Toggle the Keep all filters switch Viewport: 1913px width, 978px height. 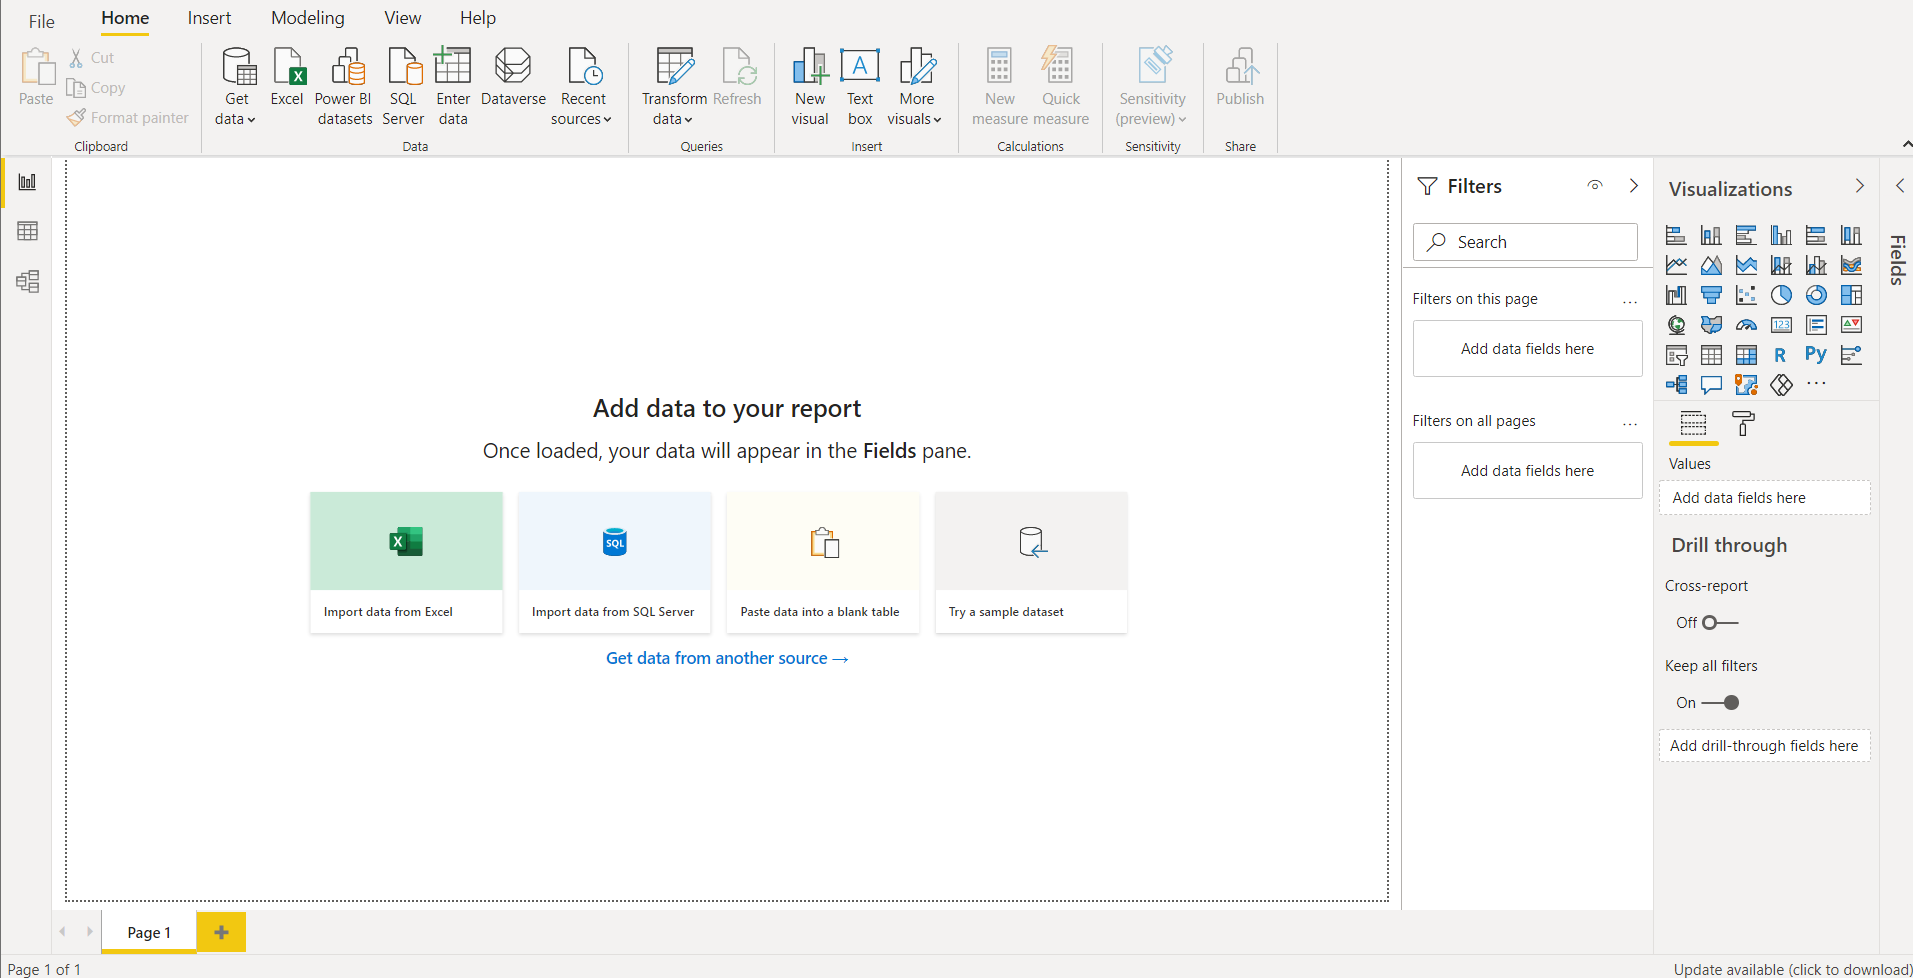(x=1720, y=702)
